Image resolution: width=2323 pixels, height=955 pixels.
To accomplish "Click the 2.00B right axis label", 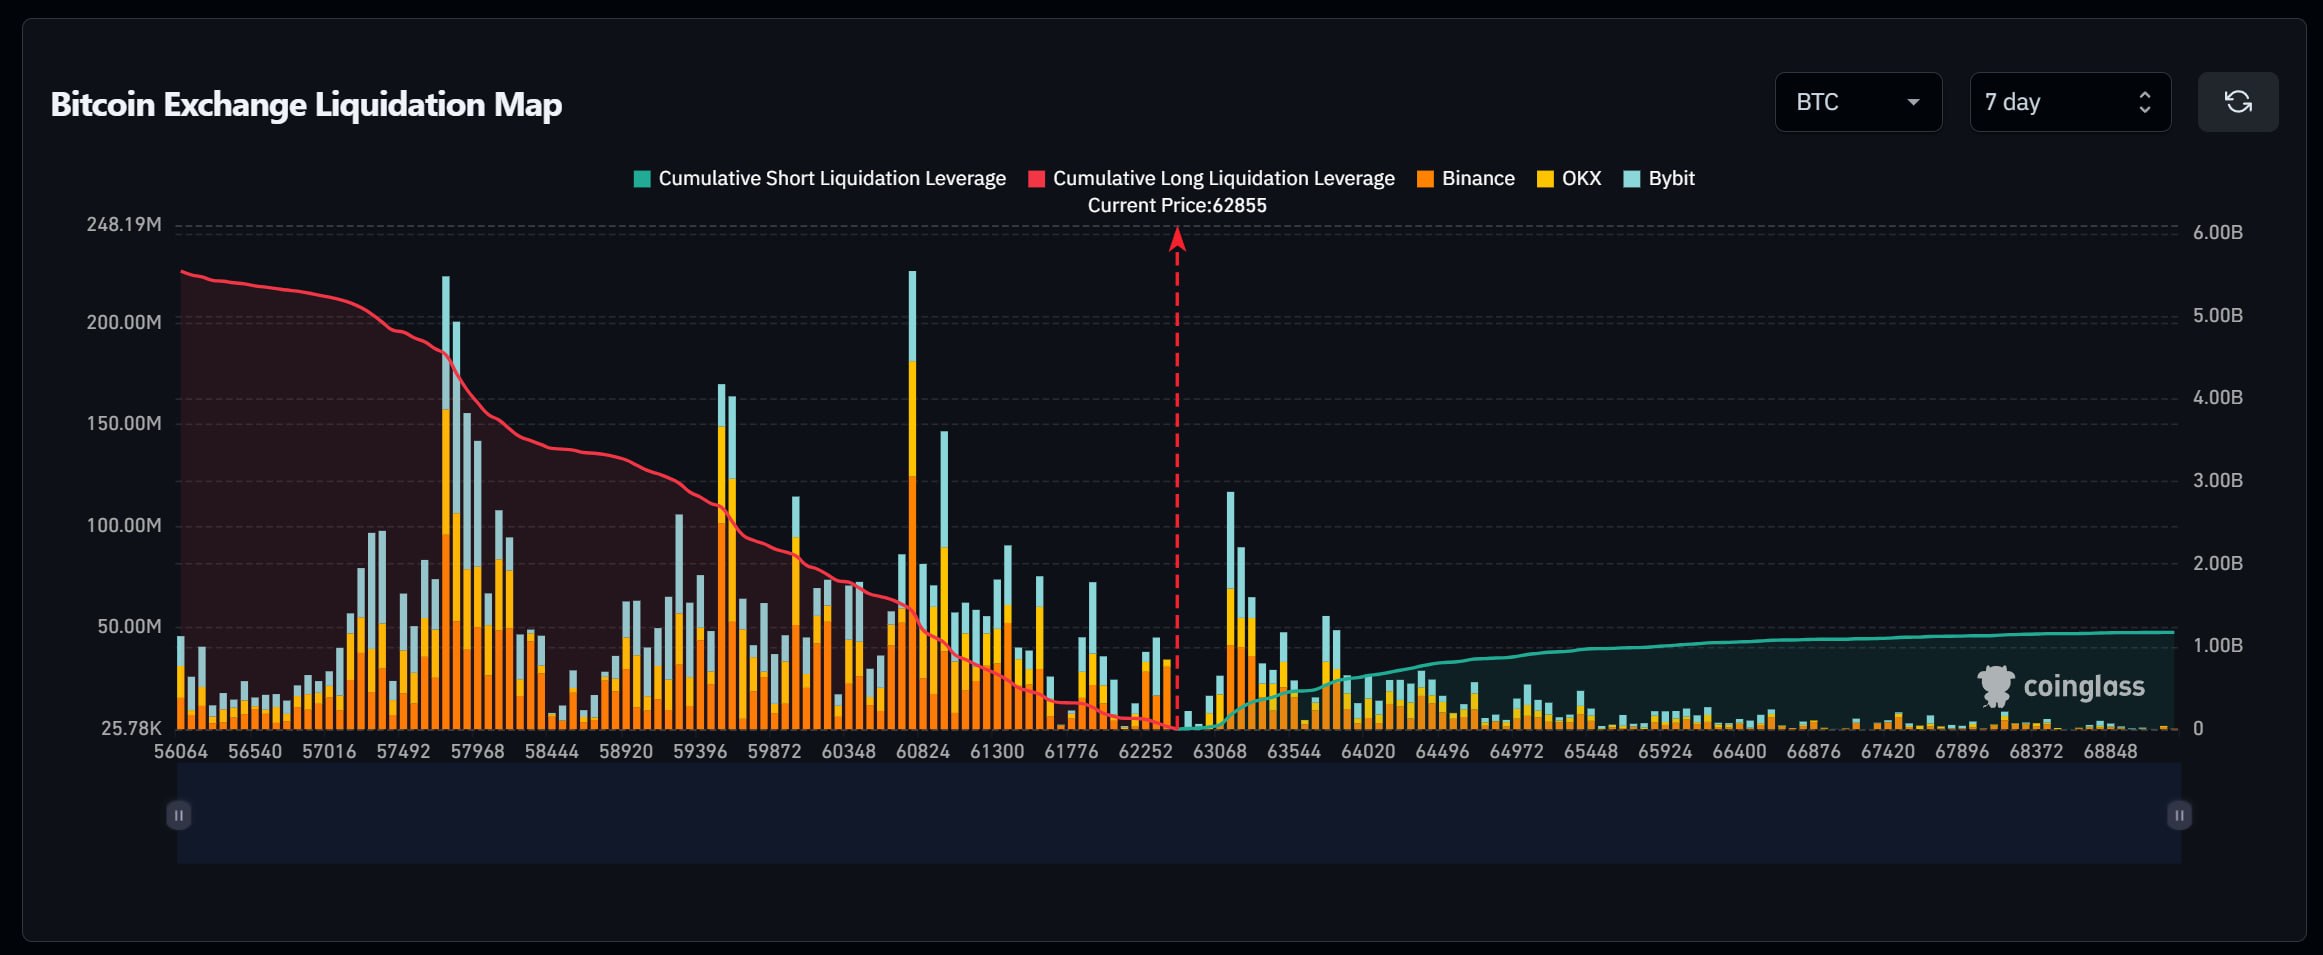I will (x=2218, y=563).
